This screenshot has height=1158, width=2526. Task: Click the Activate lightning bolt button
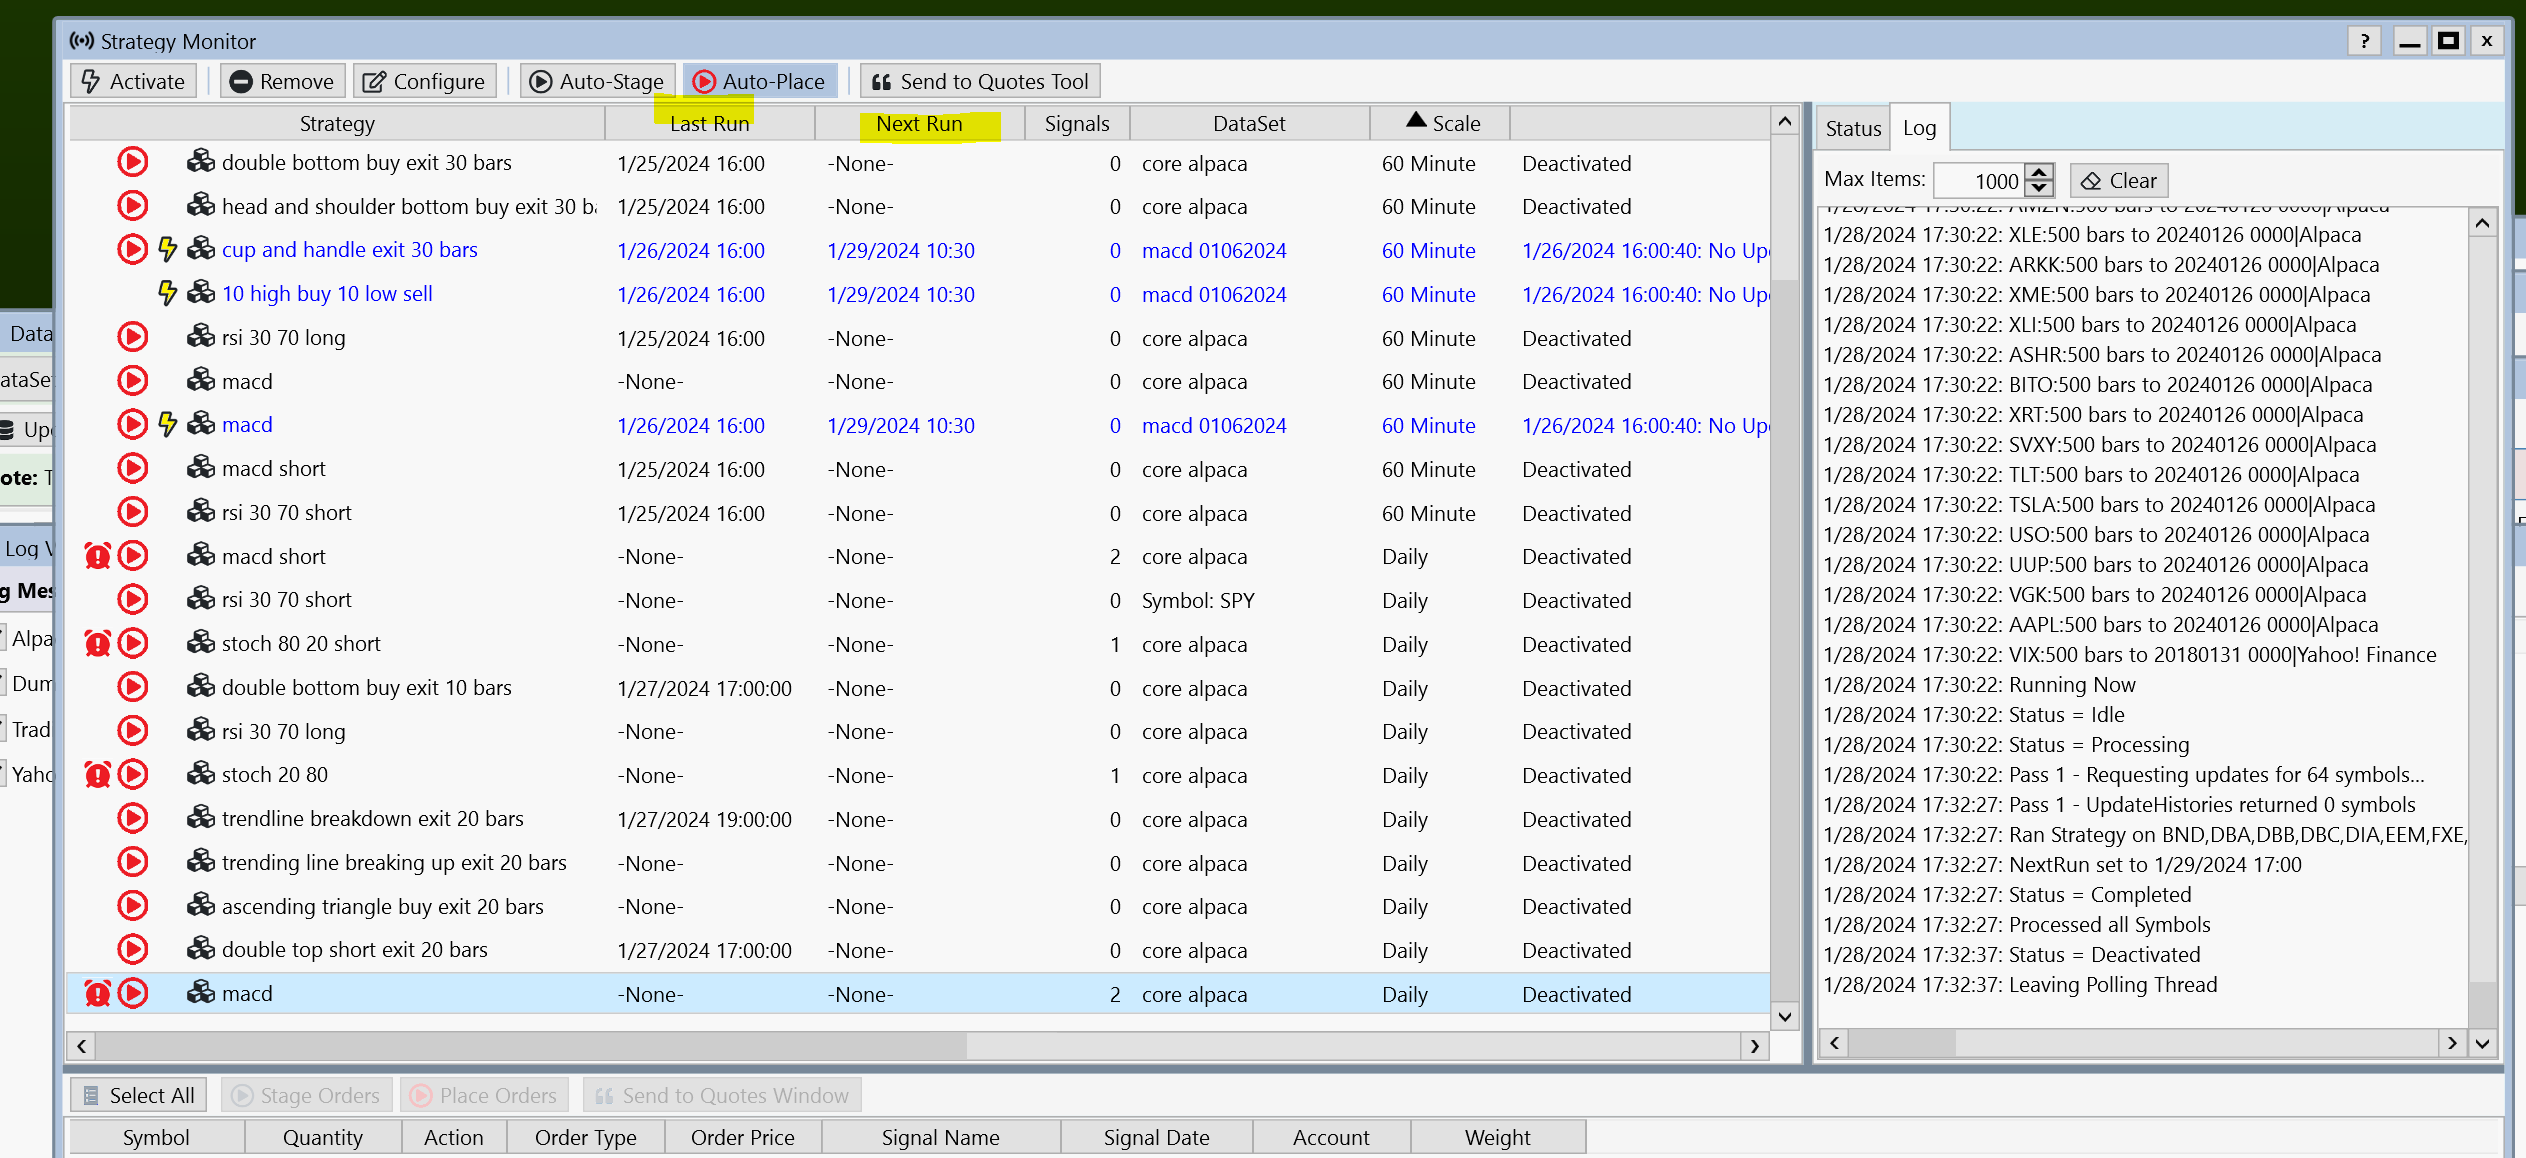coord(134,82)
